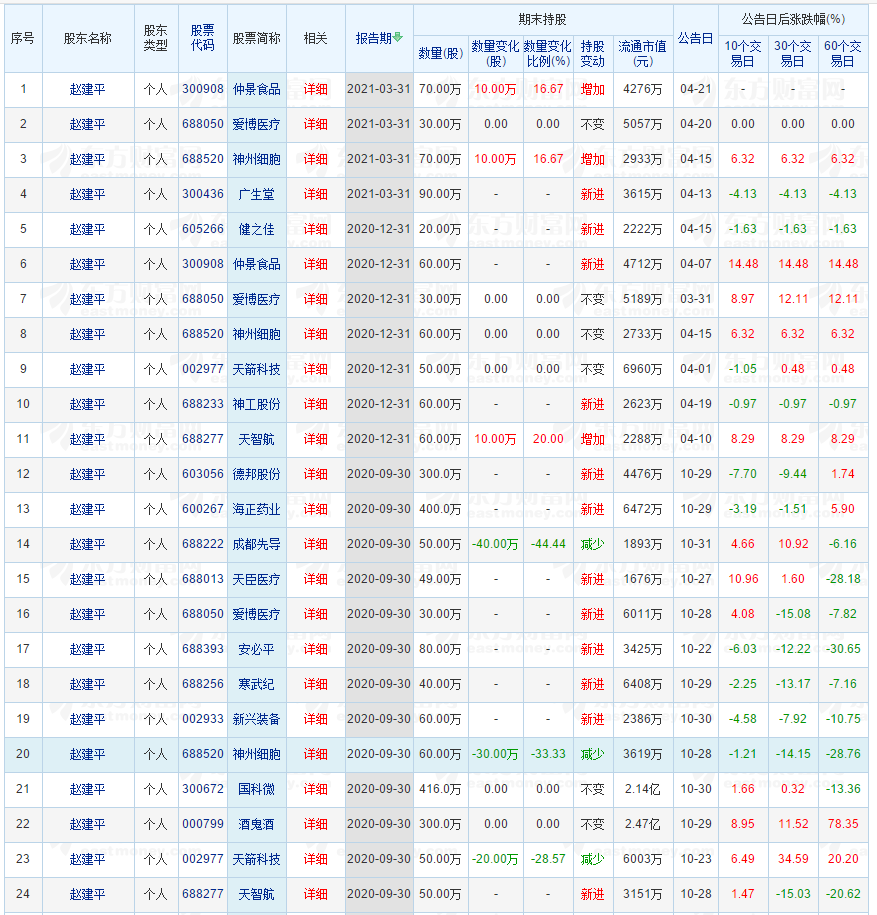The width and height of the screenshot is (877, 915).
Task: Open 健之佳 stock name link
Action: pyautogui.click(x=256, y=229)
